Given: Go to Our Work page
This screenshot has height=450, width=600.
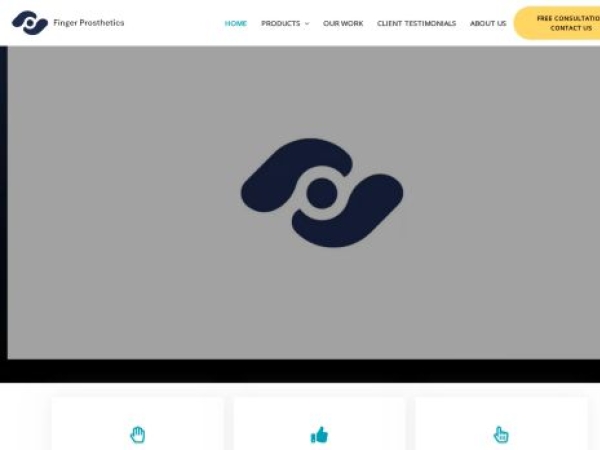Looking at the screenshot, I should (343, 23).
